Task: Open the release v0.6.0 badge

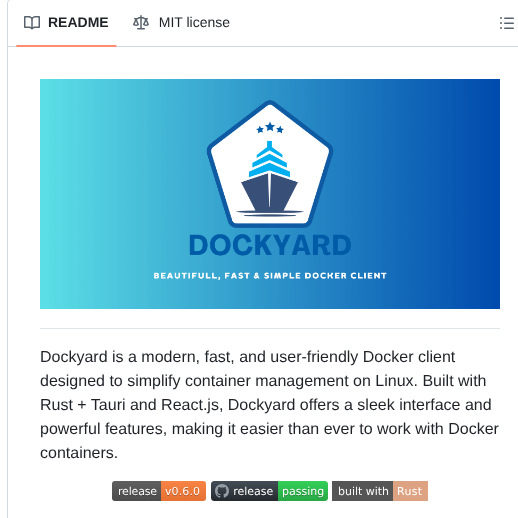Action: 159,491
